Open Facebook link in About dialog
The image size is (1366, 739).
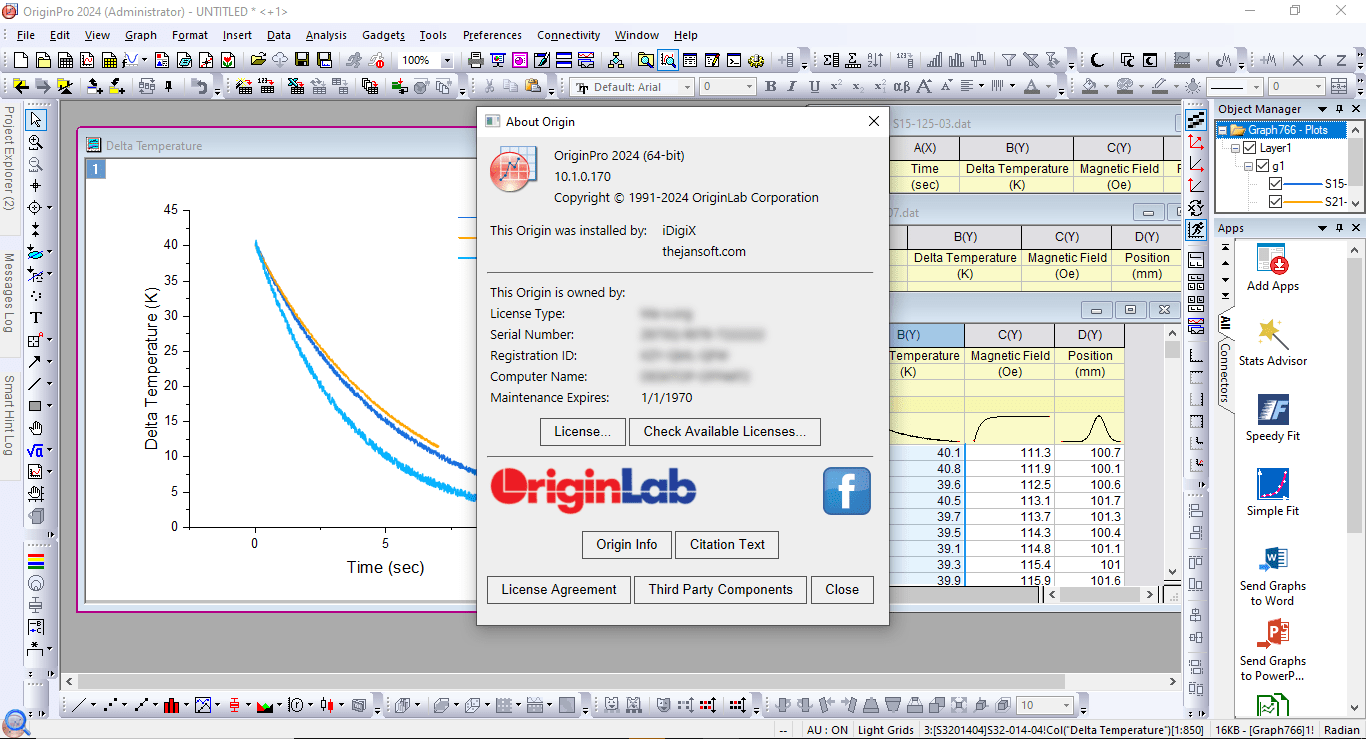coord(847,491)
